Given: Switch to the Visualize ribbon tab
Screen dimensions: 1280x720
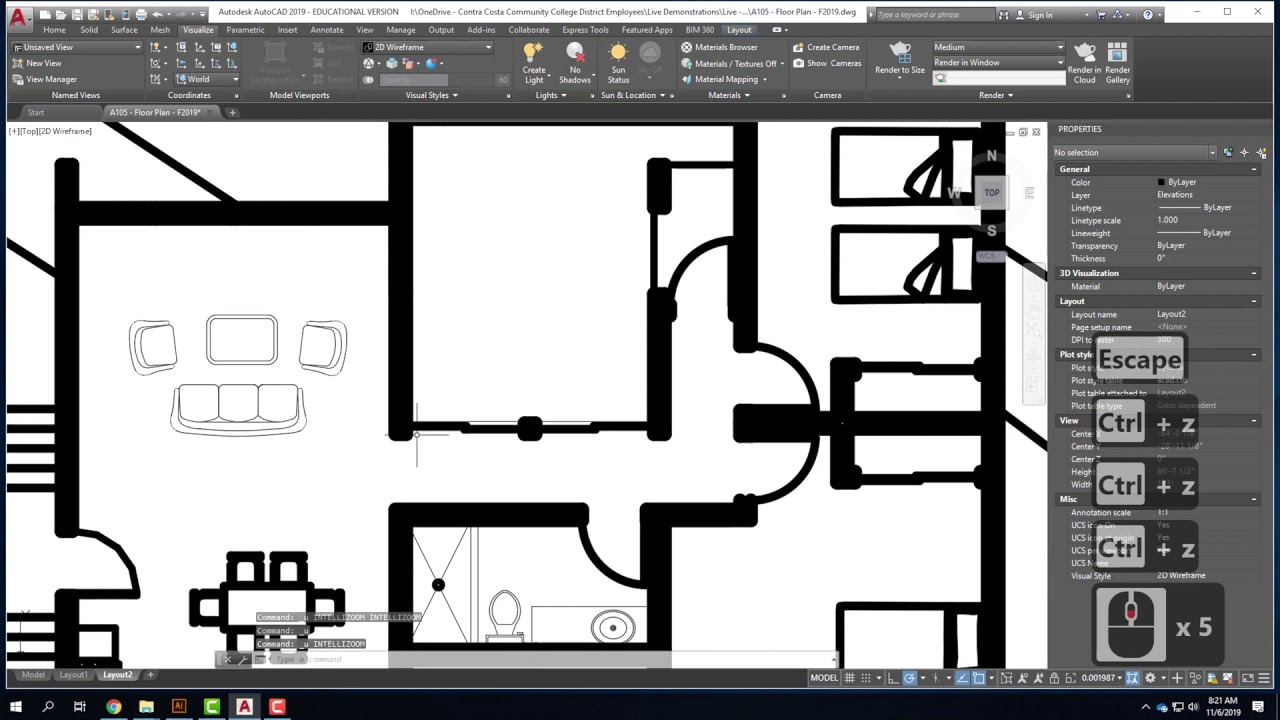Looking at the screenshot, I should 197,30.
